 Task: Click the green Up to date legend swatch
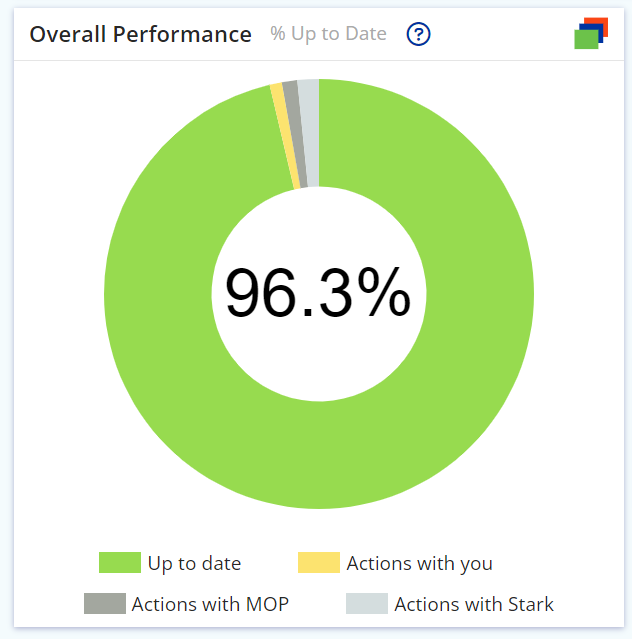coord(119,563)
